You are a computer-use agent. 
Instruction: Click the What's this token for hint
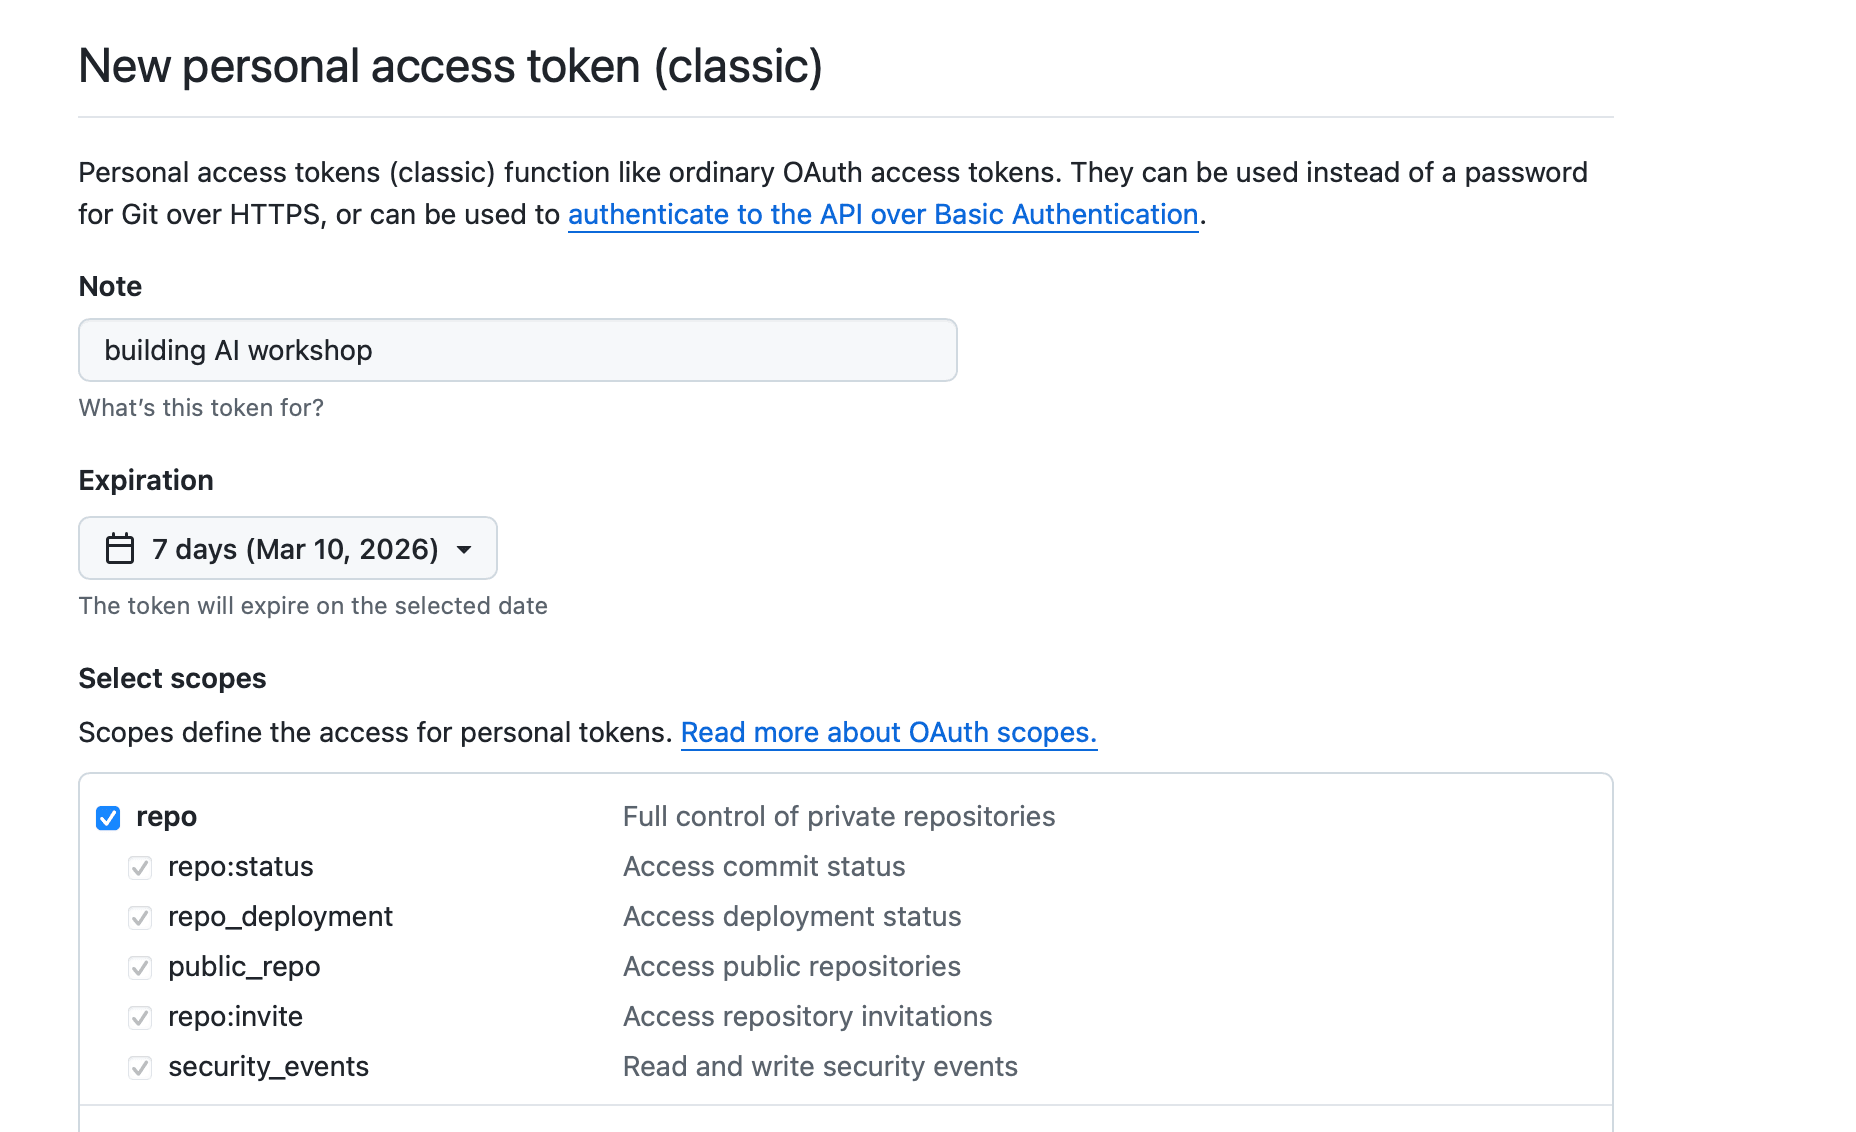[x=200, y=407]
